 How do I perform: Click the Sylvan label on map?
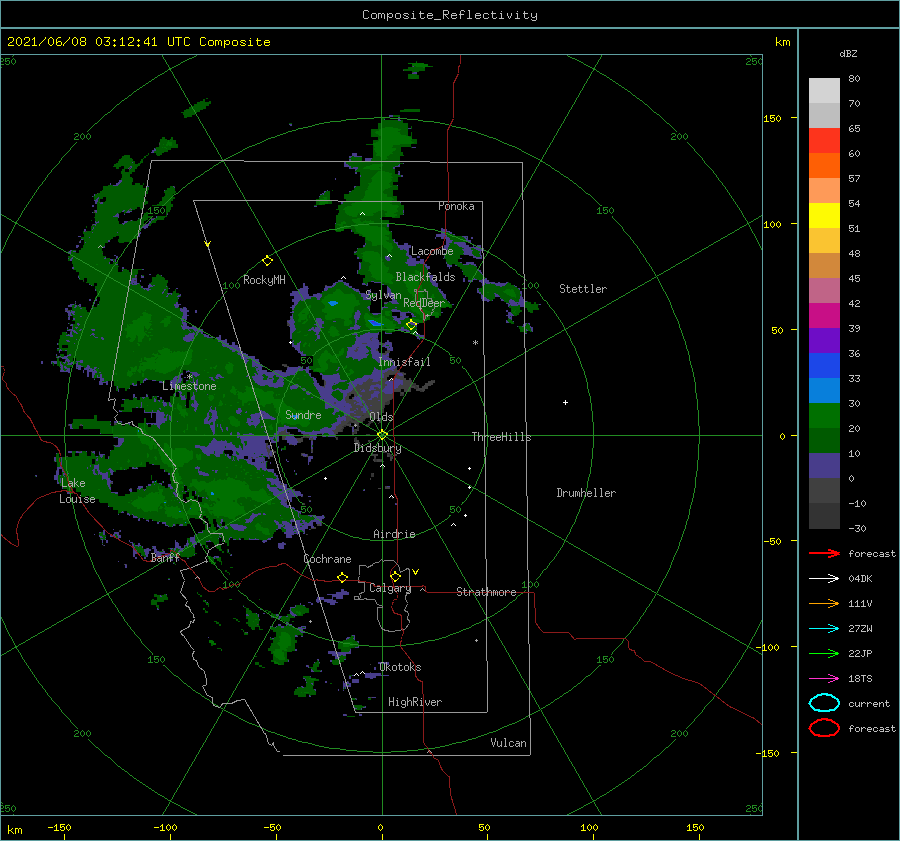point(383,295)
